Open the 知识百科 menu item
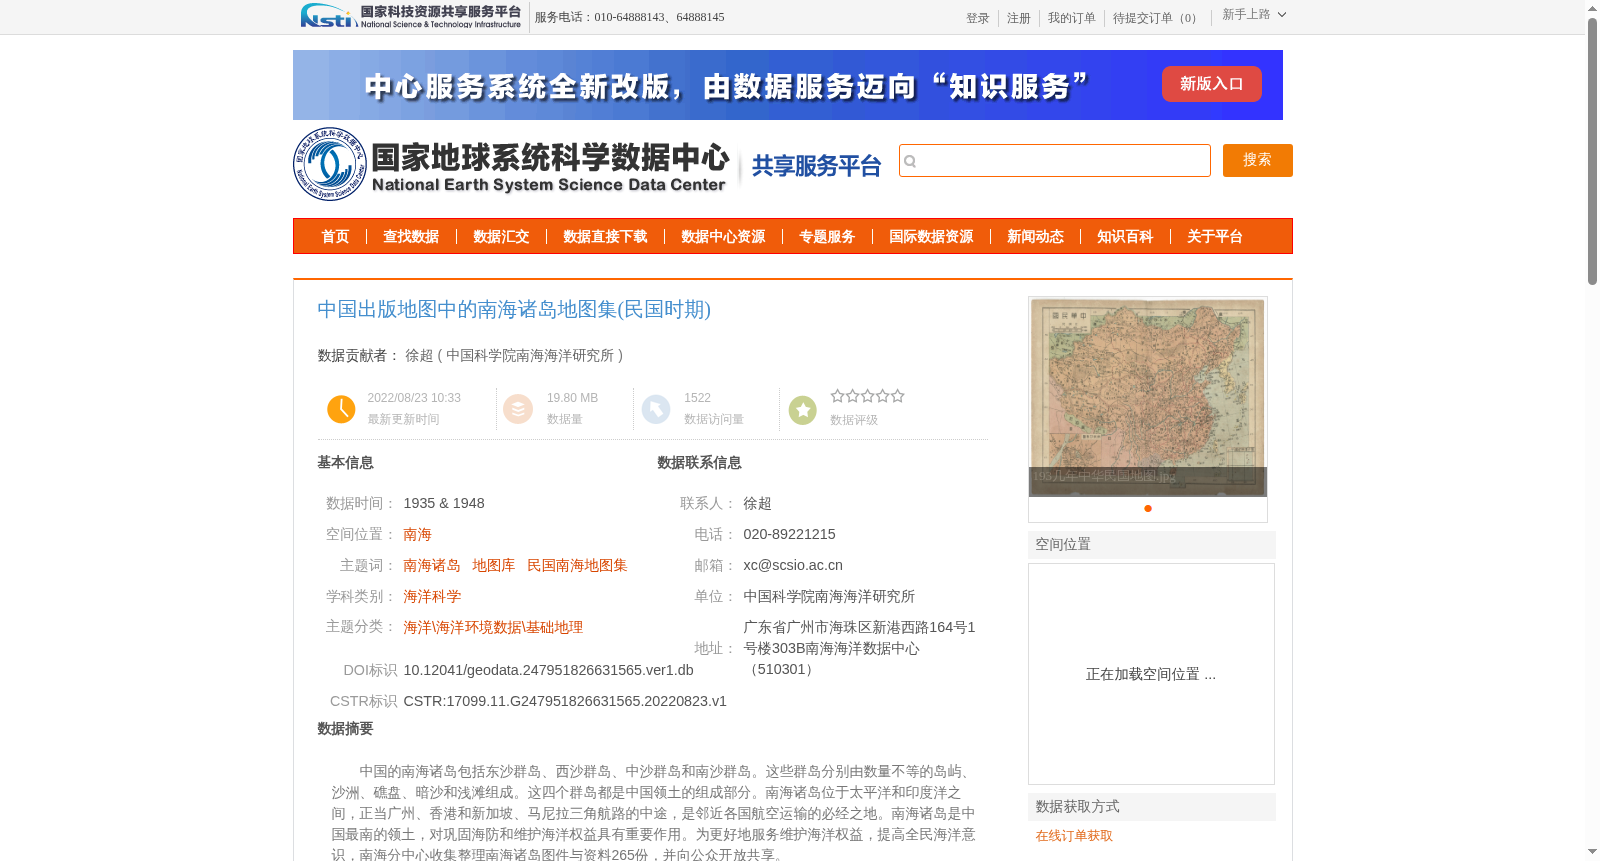Screen dimensions: 1600x861 1125,237
